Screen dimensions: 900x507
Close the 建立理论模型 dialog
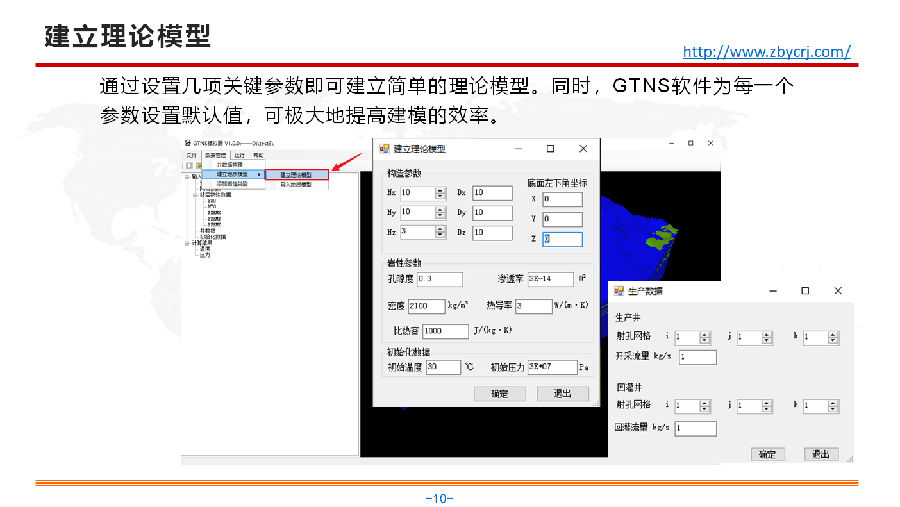[583, 149]
